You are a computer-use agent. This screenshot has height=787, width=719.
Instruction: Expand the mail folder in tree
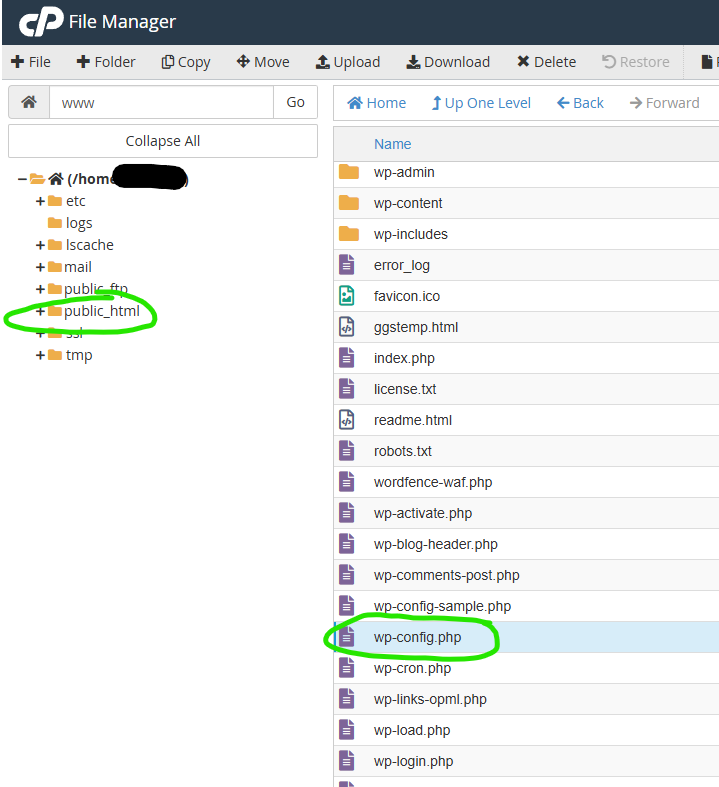[x=40, y=268]
